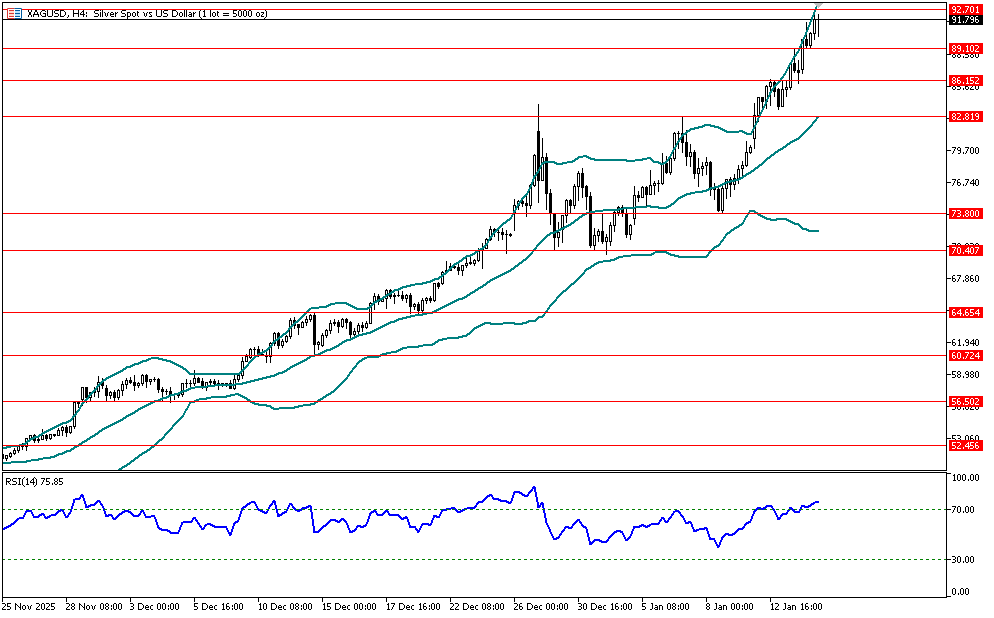Click the 79.700 price scale value
994x618 pixels.
coord(964,151)
